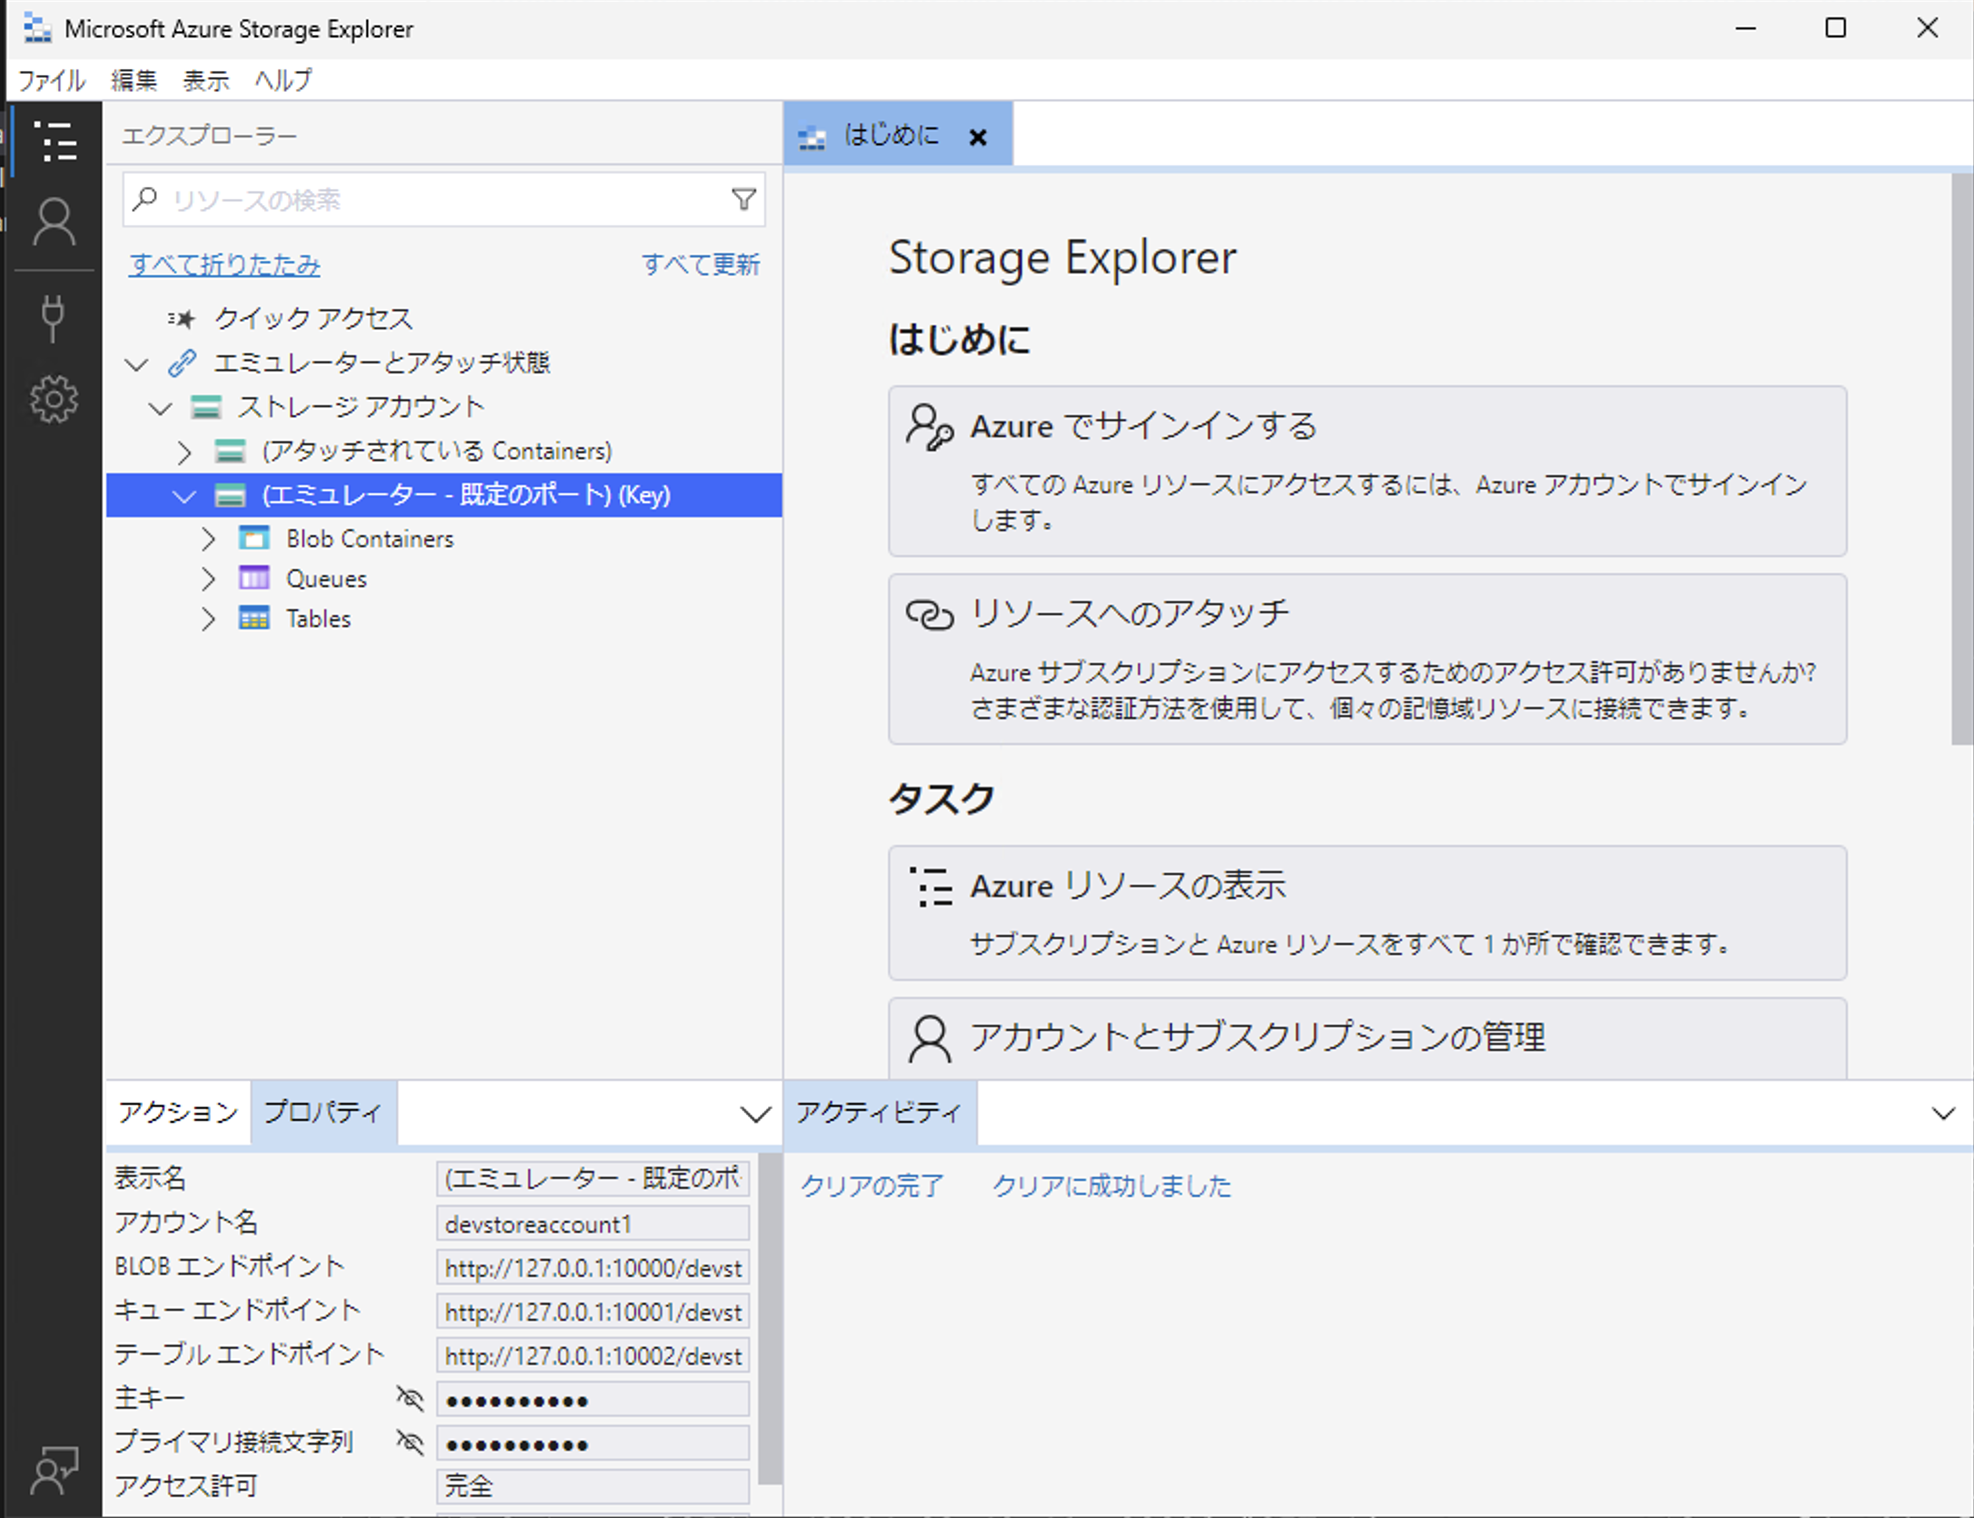1974x1518 pixels.
Task: Click the feedback icon at sidebar bottom
Action: tap(54, 1470)
